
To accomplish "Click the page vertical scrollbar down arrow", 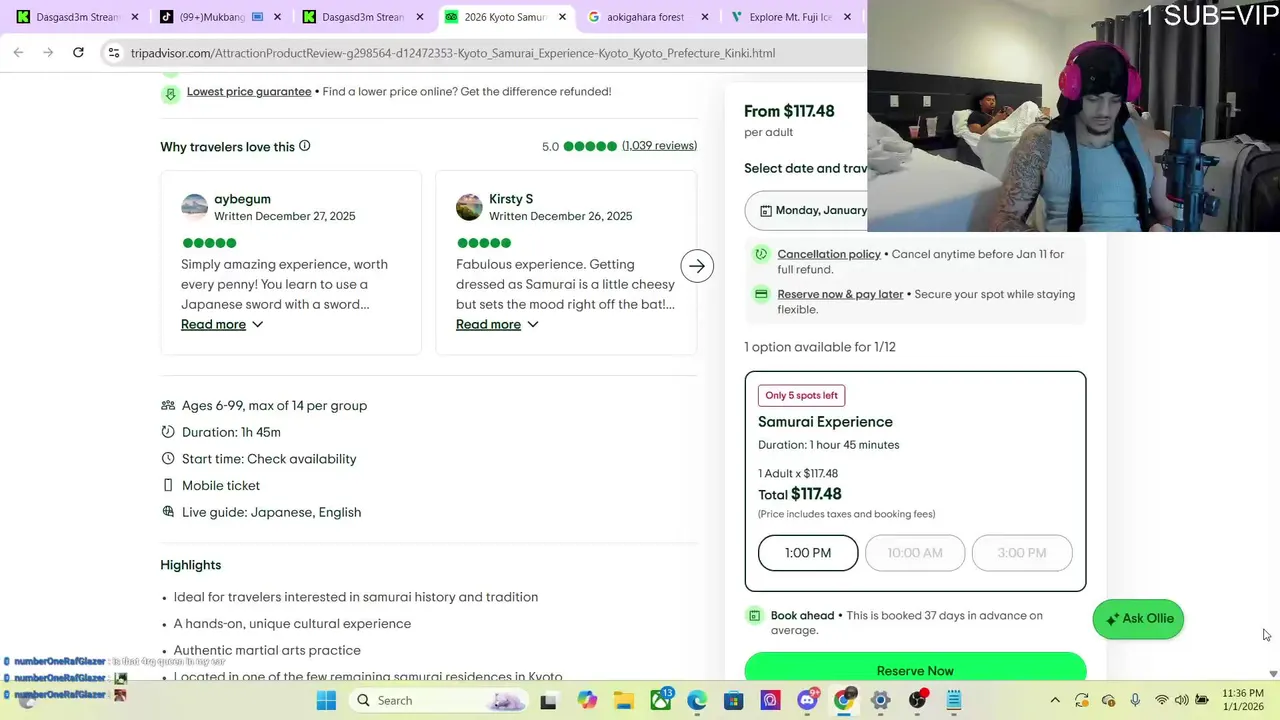I will click(x=1272, y=674).
